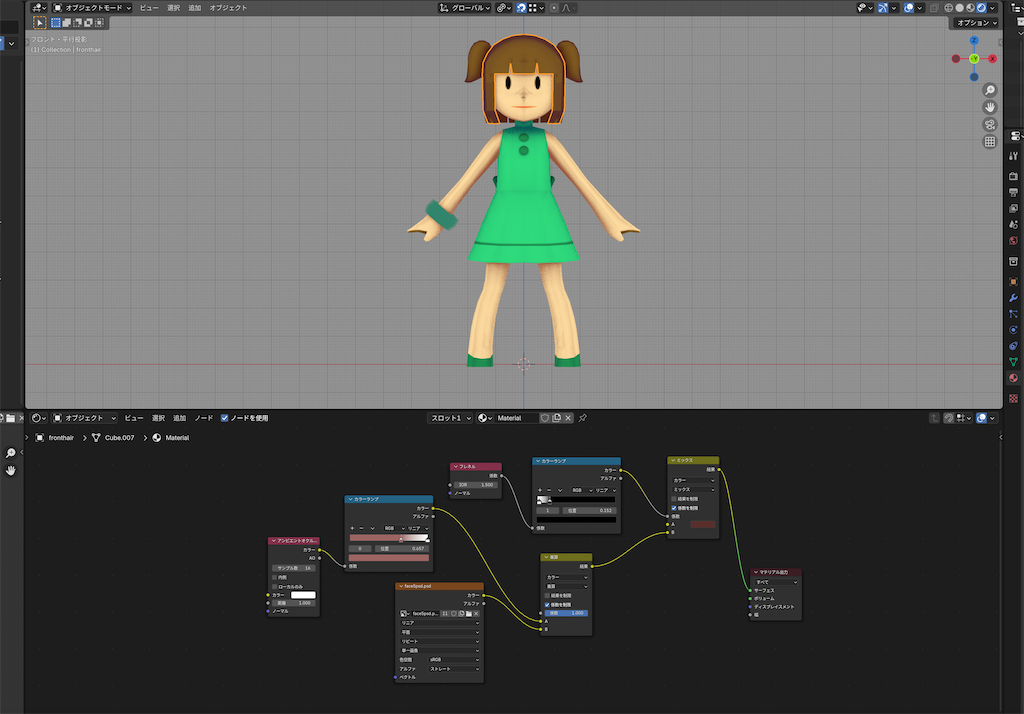Toggle viewport overlays display
This screenshot has width=1024, height=714.
click(x=908, y=8)
